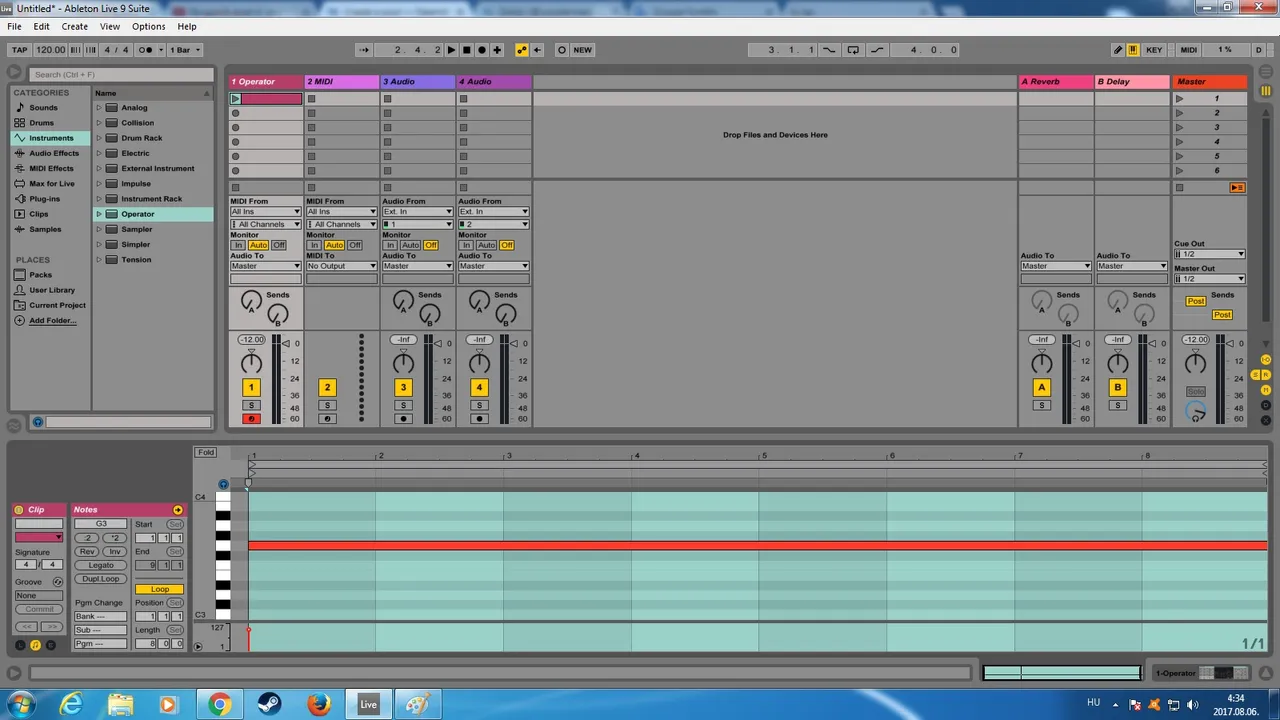Click the transport Stop button

(466, 50)
